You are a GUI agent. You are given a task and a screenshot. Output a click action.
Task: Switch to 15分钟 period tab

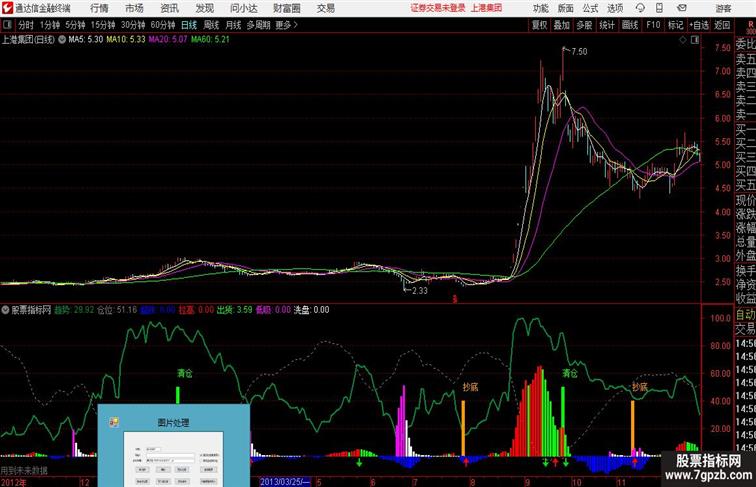(x=103, y=25)
